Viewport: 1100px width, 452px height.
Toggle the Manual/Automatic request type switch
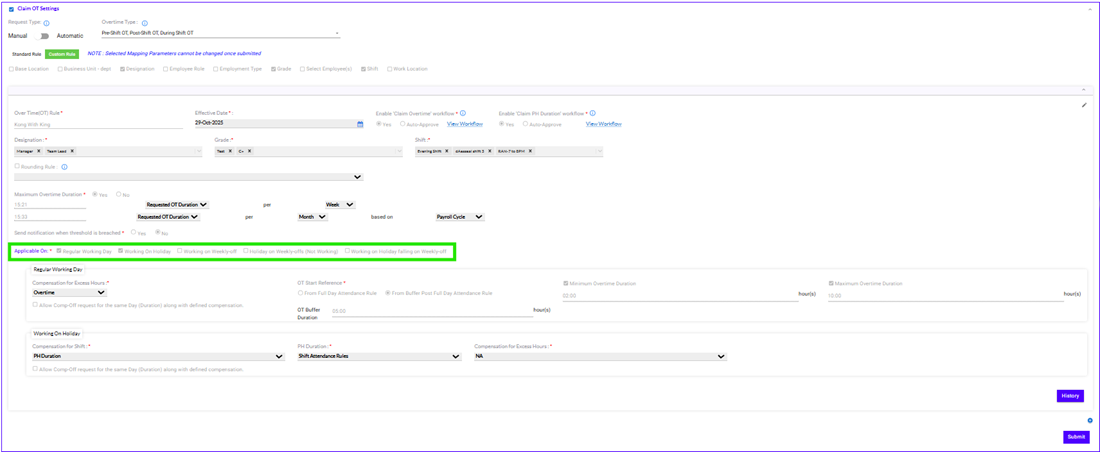coord(44,35)
